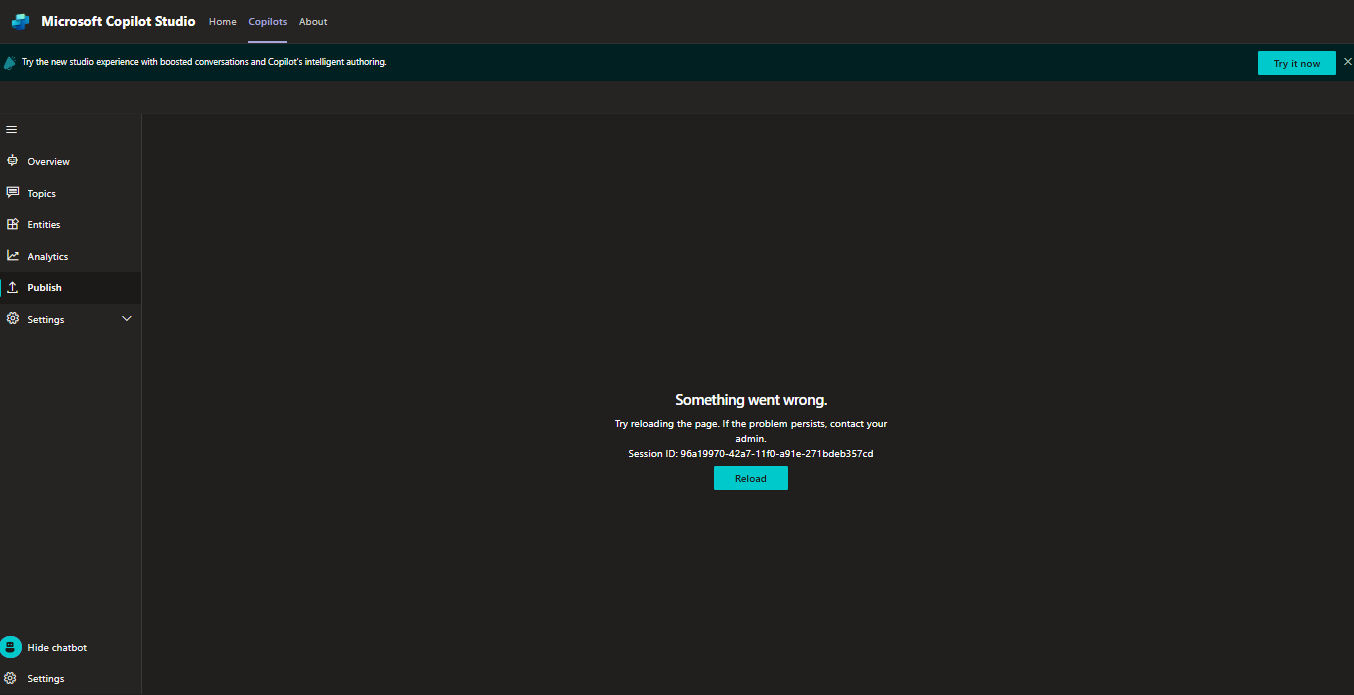1354x695 pixels.
Task: Collapse the sidebar with hamburger icon
Action: (x=12, y=130)
